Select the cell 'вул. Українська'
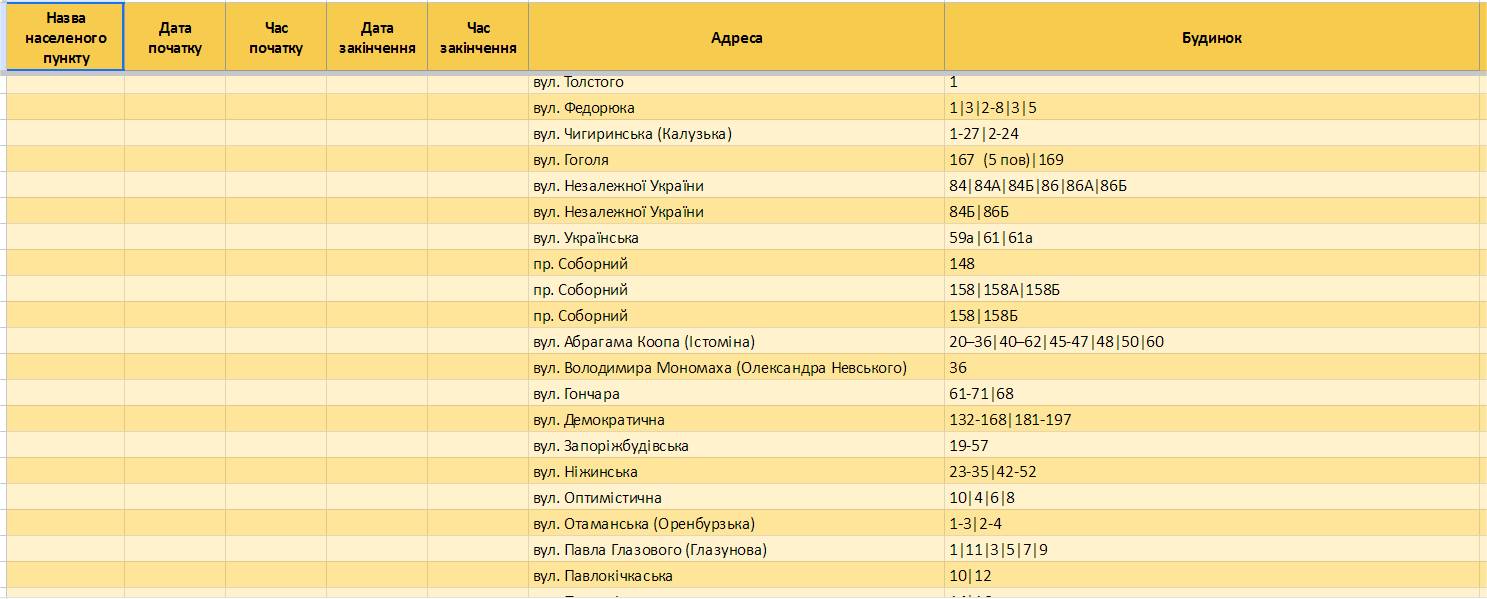Screen dimensions: 1487x599 coord(737,237)
